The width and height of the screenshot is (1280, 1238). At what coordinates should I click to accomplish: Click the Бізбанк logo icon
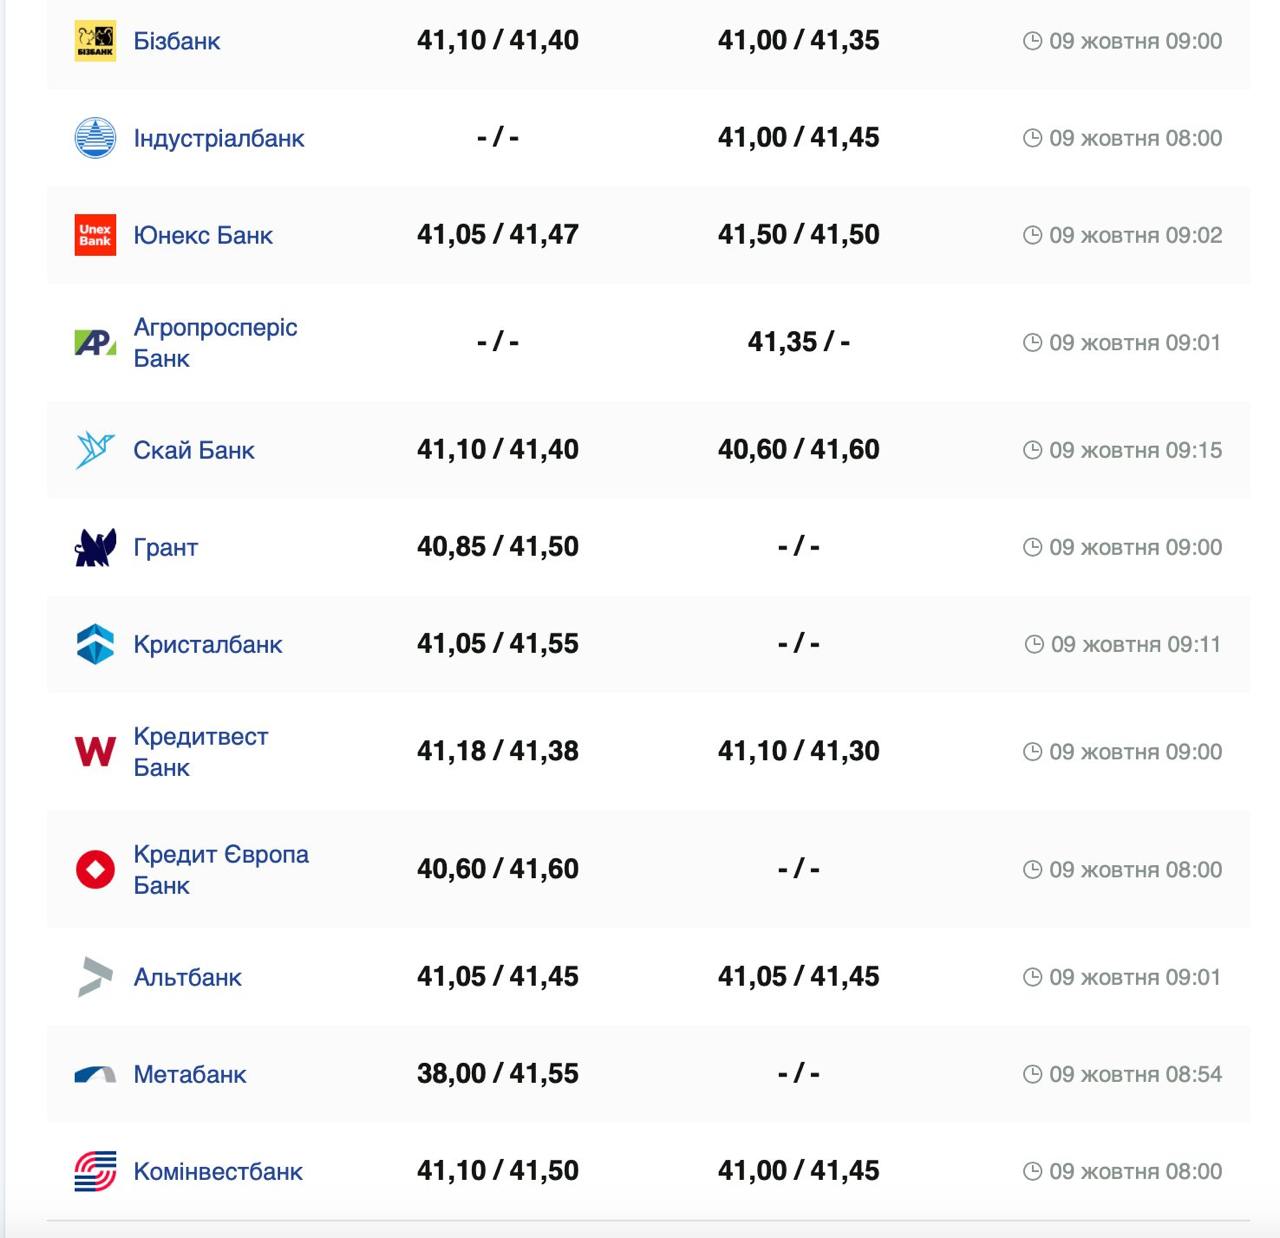click(95, 41)
